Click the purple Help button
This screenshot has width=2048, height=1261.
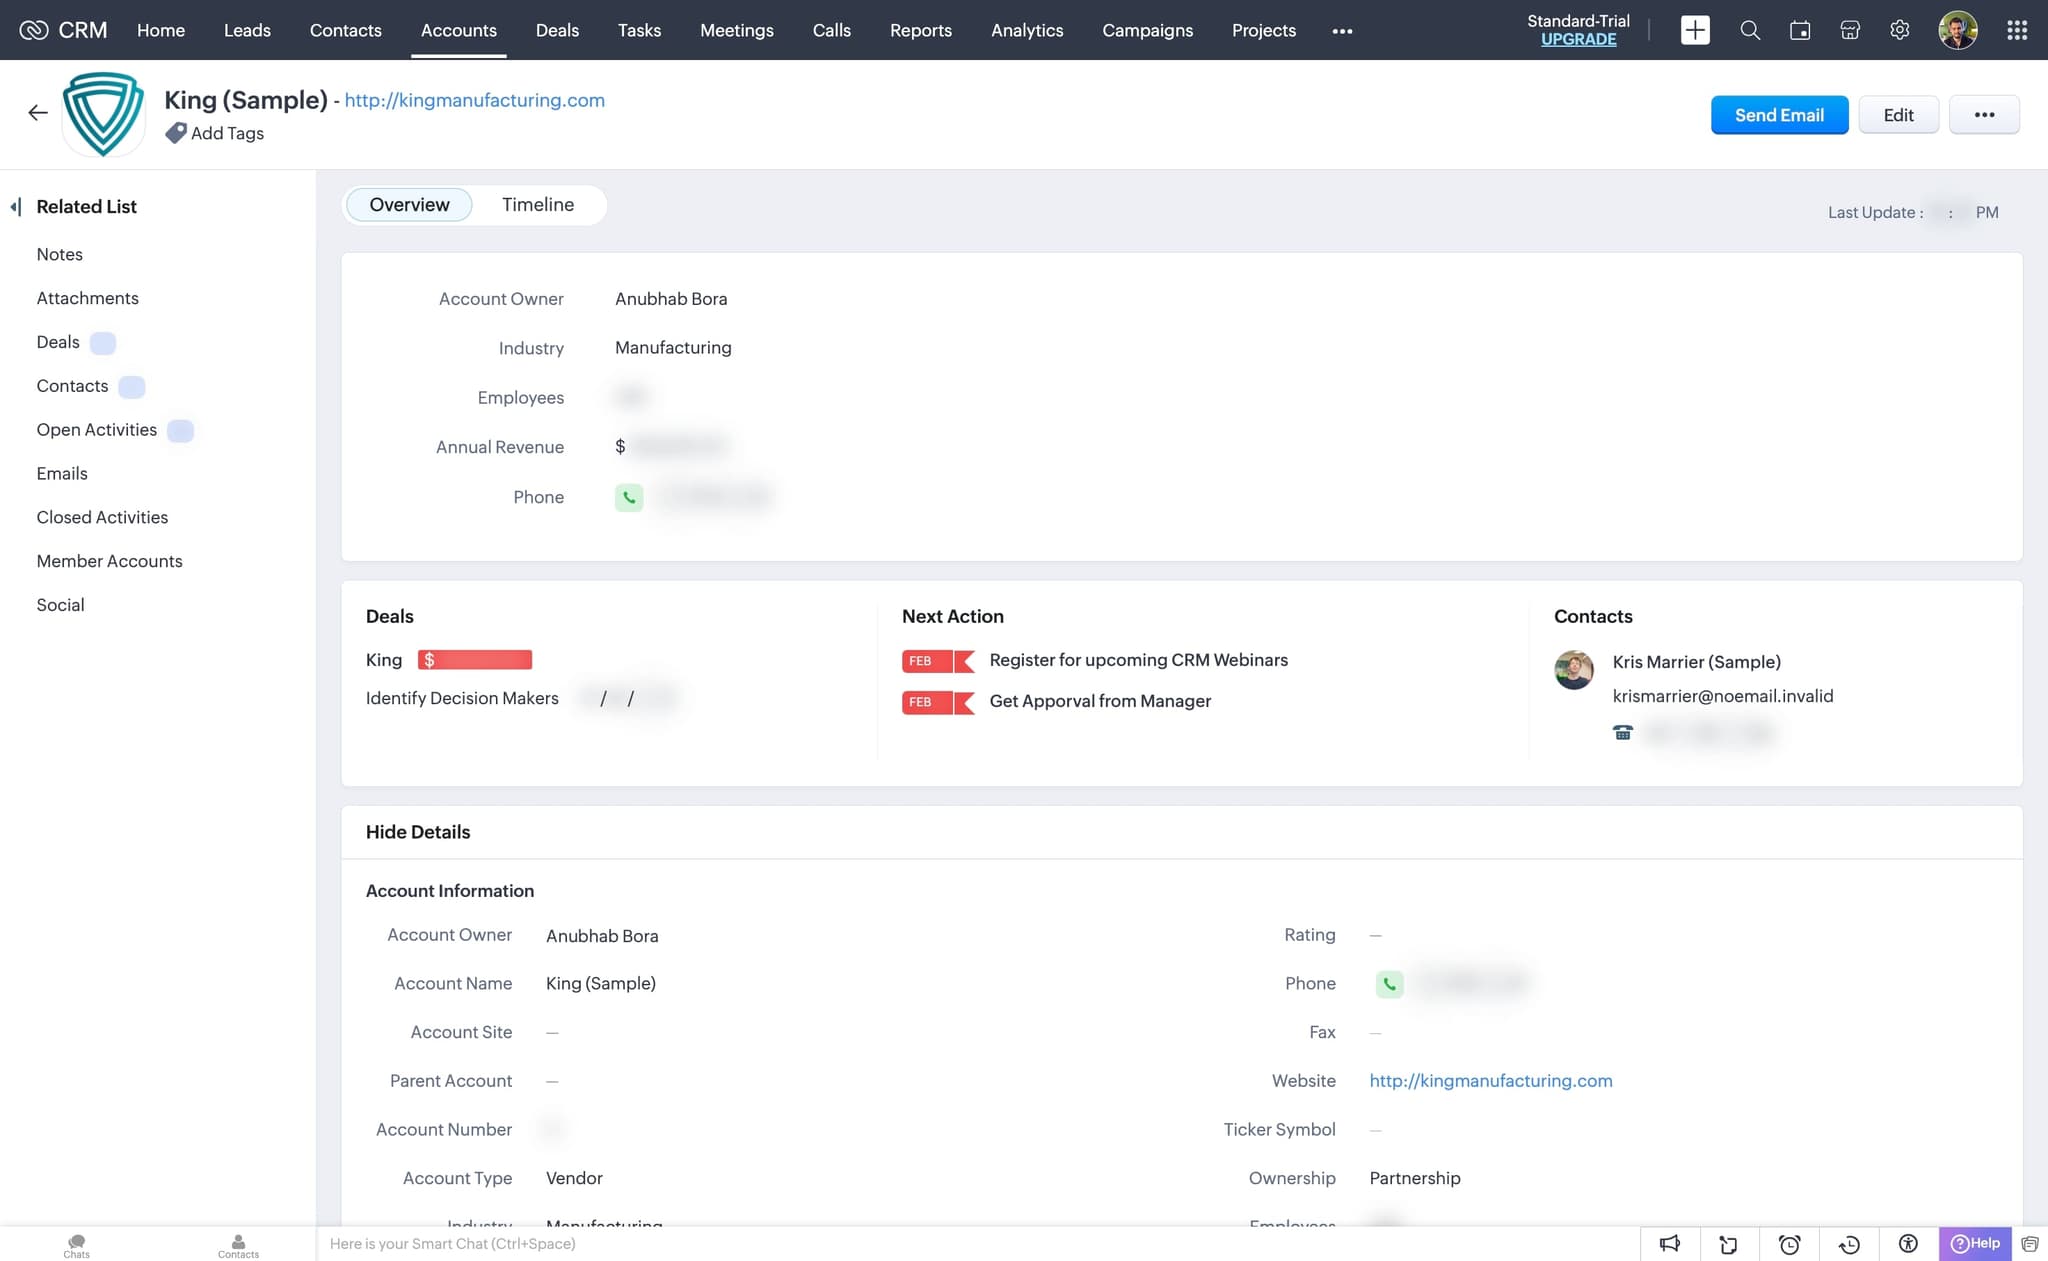point(1975,1244)
